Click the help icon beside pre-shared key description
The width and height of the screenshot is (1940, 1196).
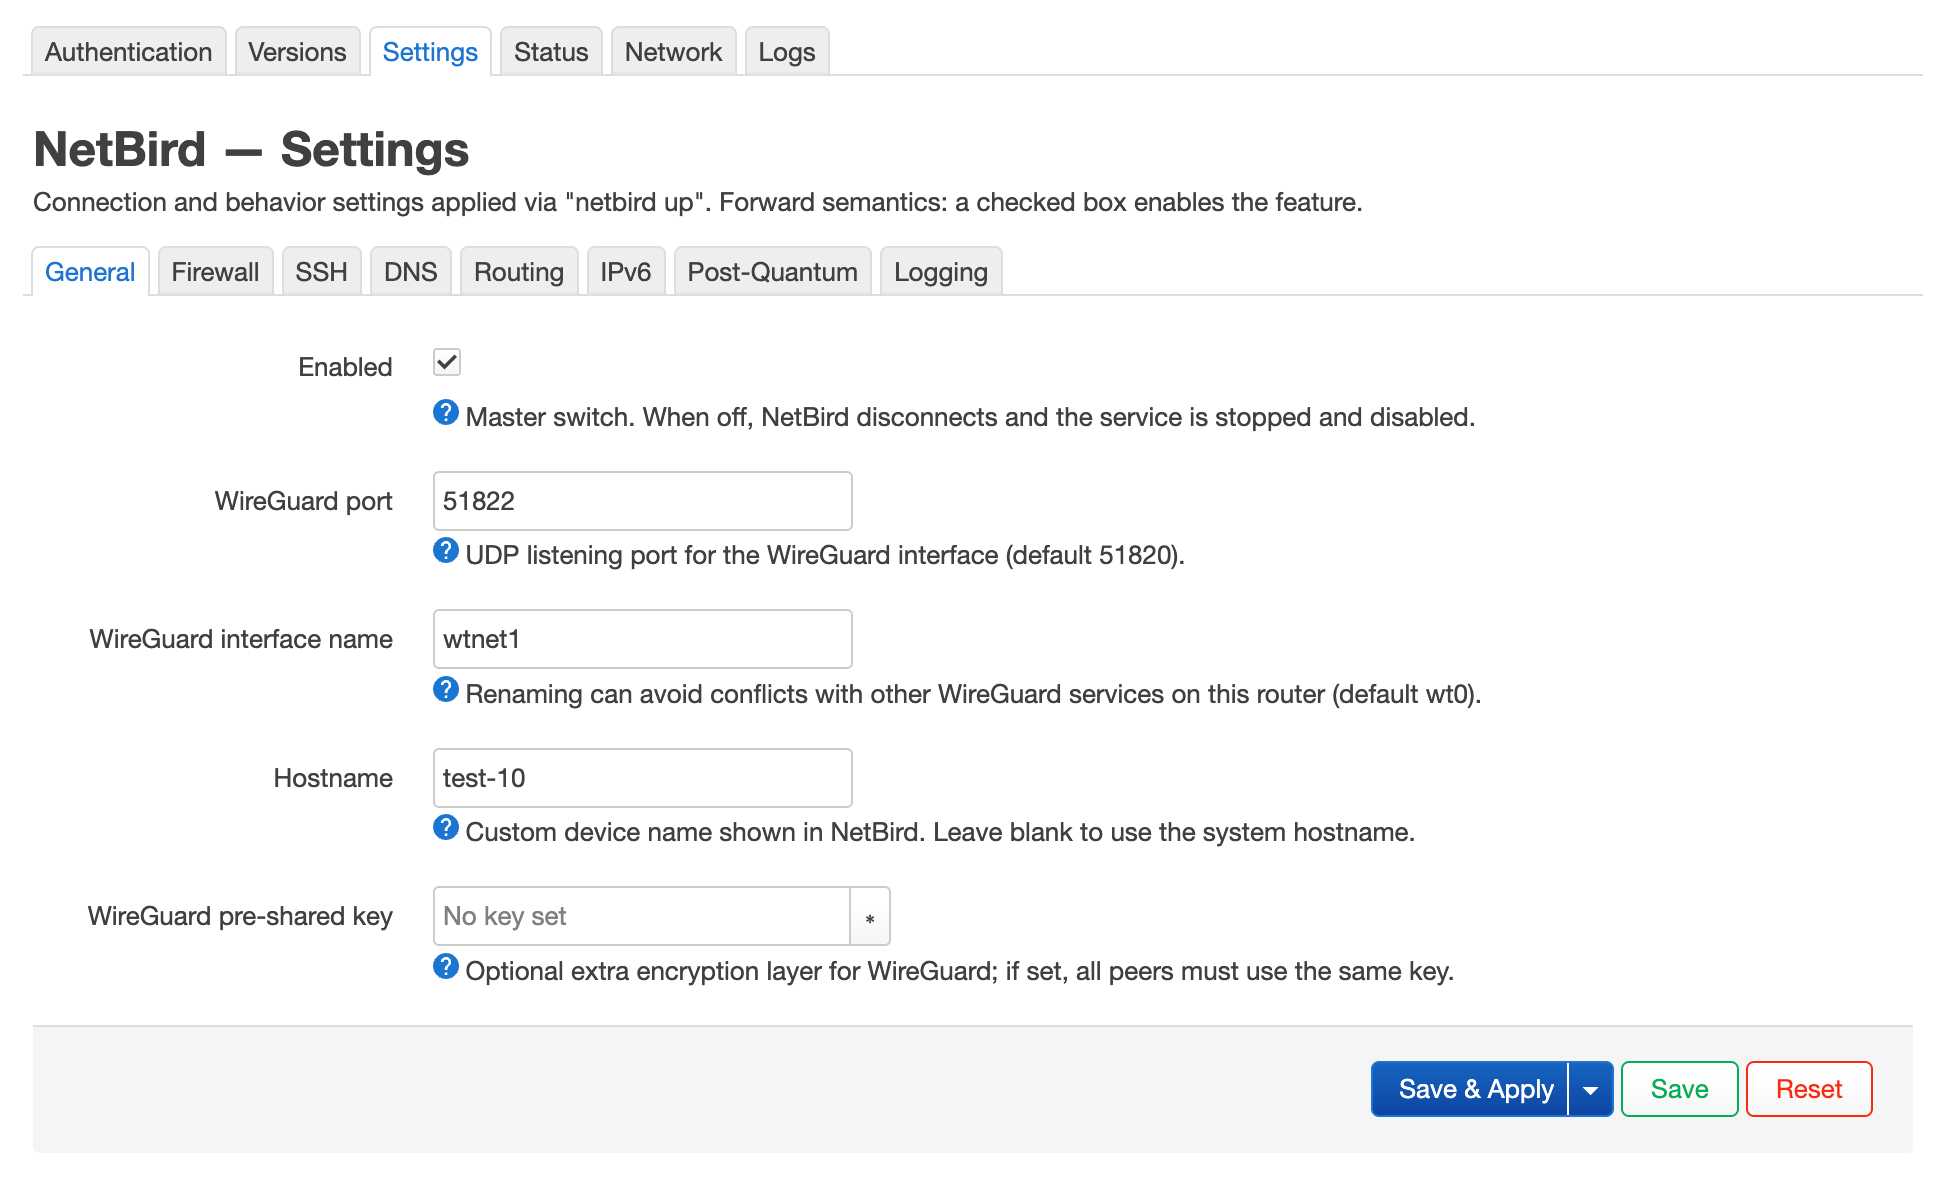pos(446,967)
